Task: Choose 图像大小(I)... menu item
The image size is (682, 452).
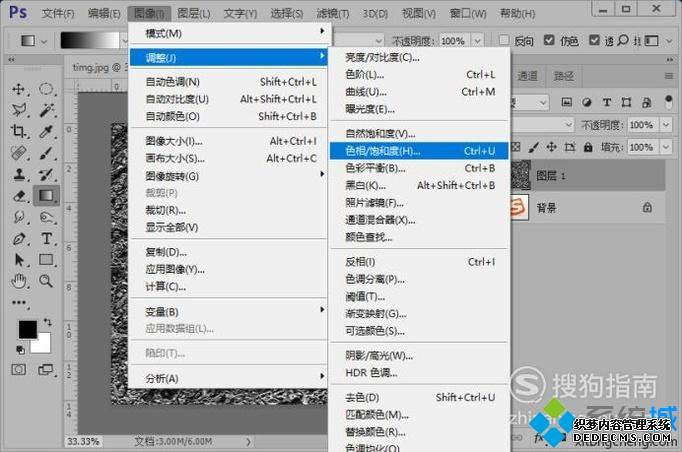Action: tap(229, 141)
